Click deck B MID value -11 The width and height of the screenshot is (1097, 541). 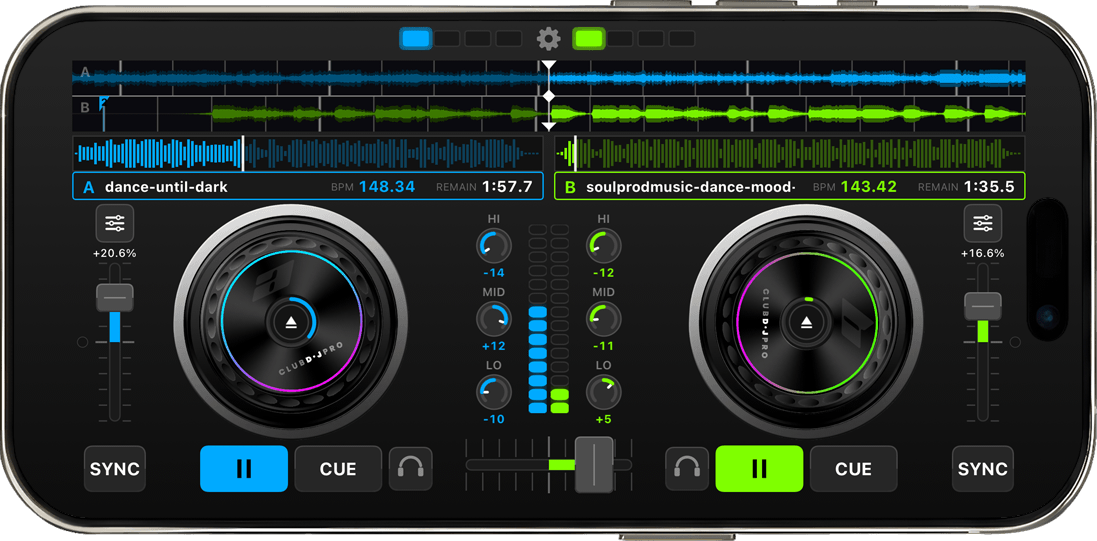pyautogui.click(x=604, y=346)
